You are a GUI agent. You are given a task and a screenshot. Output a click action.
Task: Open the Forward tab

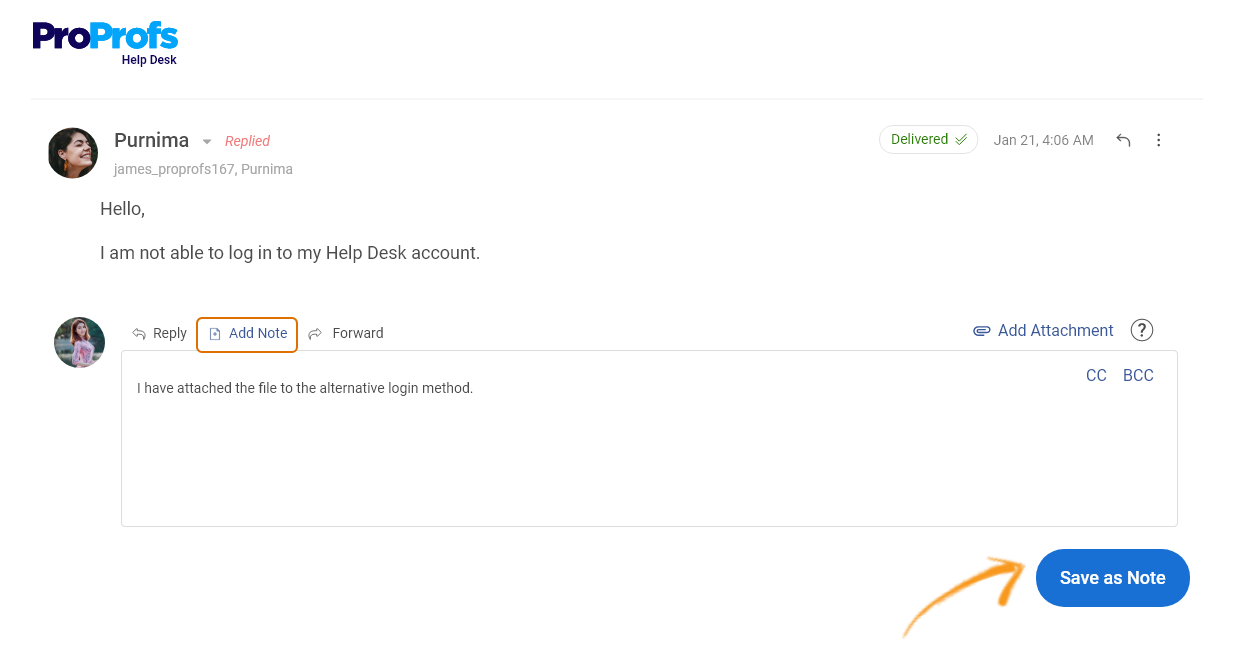point(346,333)
